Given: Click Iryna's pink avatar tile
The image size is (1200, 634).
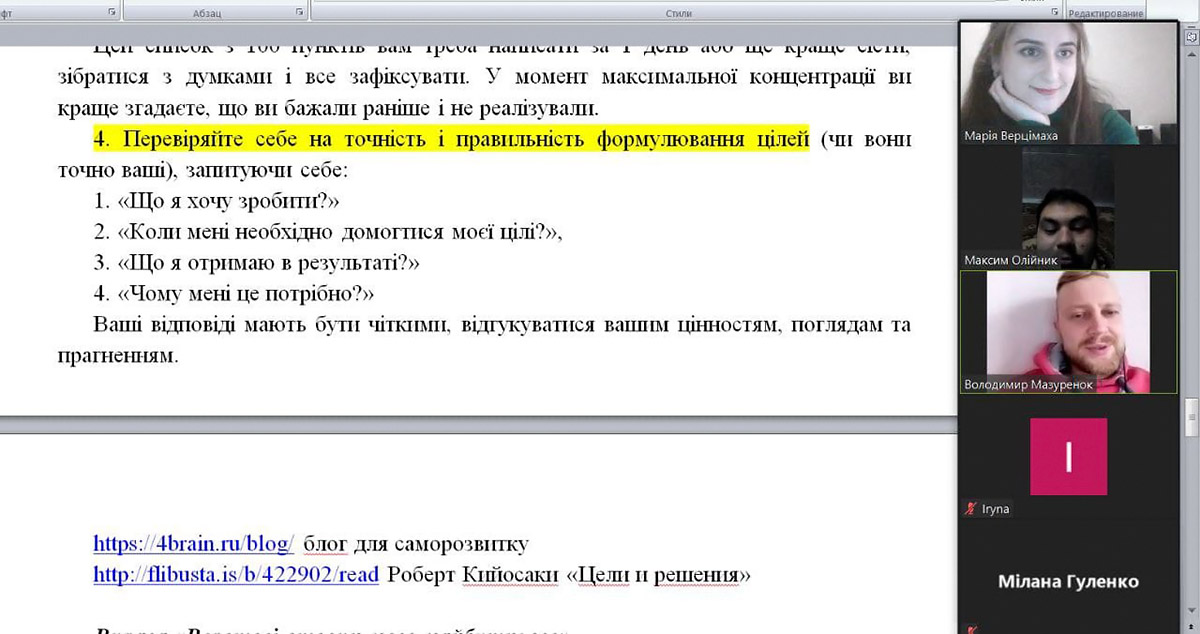Looking at the screenshot, I should tap(1068, 456).
